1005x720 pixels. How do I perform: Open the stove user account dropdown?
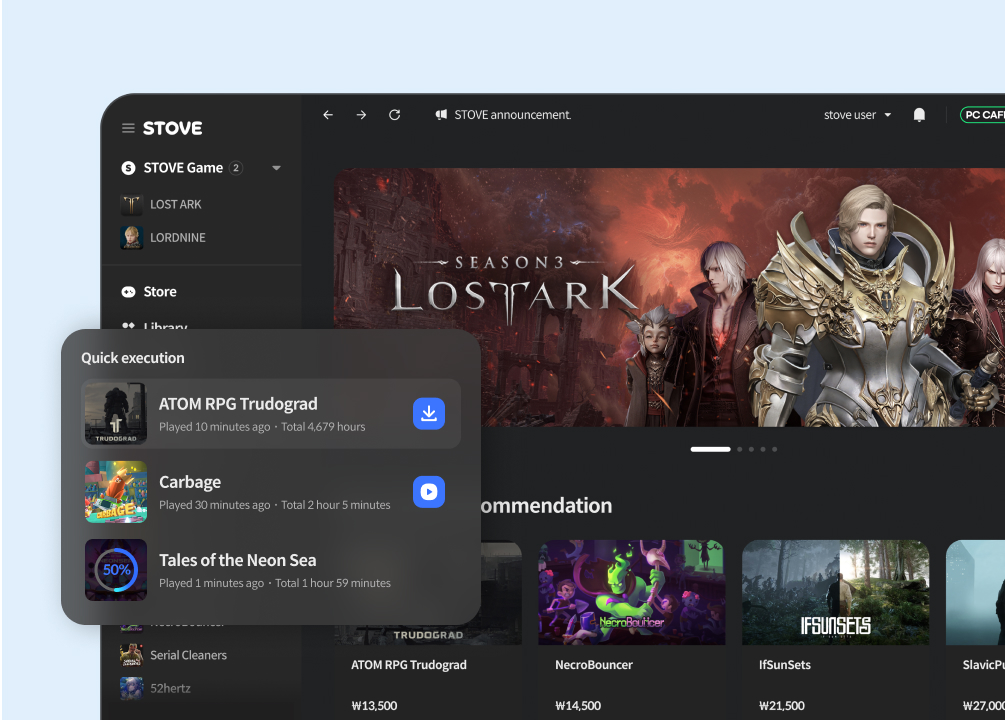click(857, 115)
